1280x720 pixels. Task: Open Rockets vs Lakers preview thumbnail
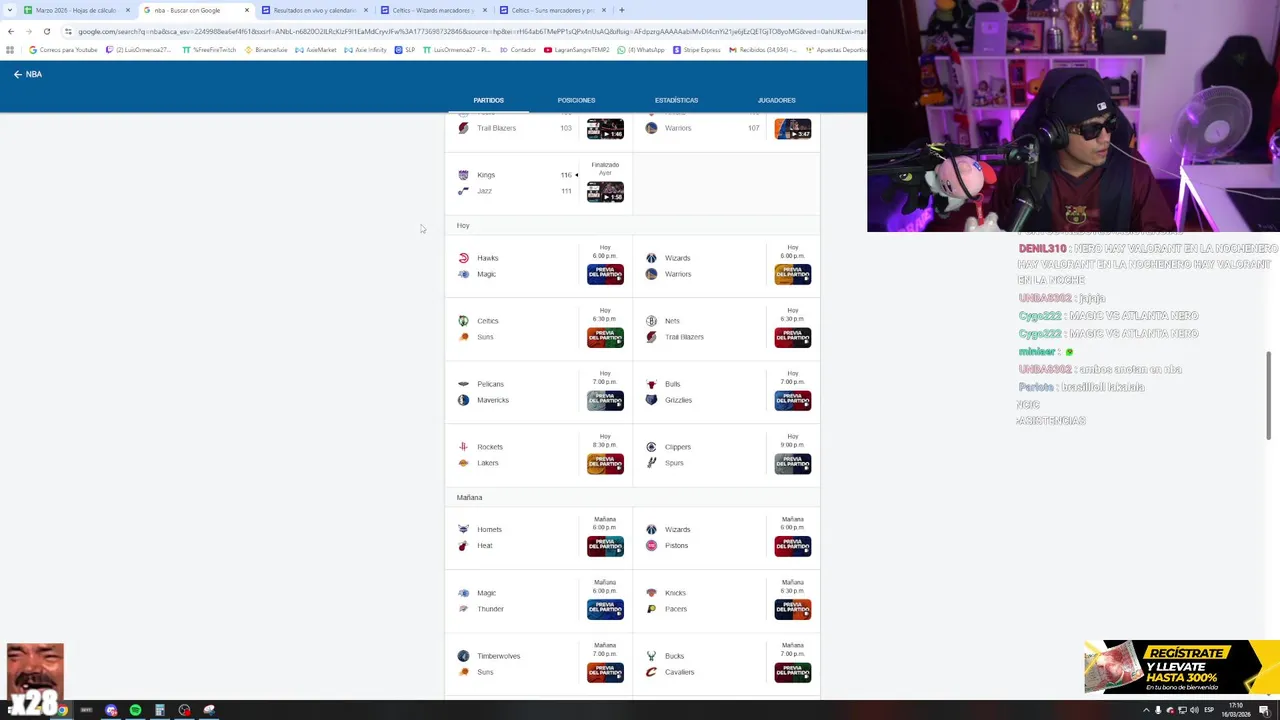tap(605, 463)
